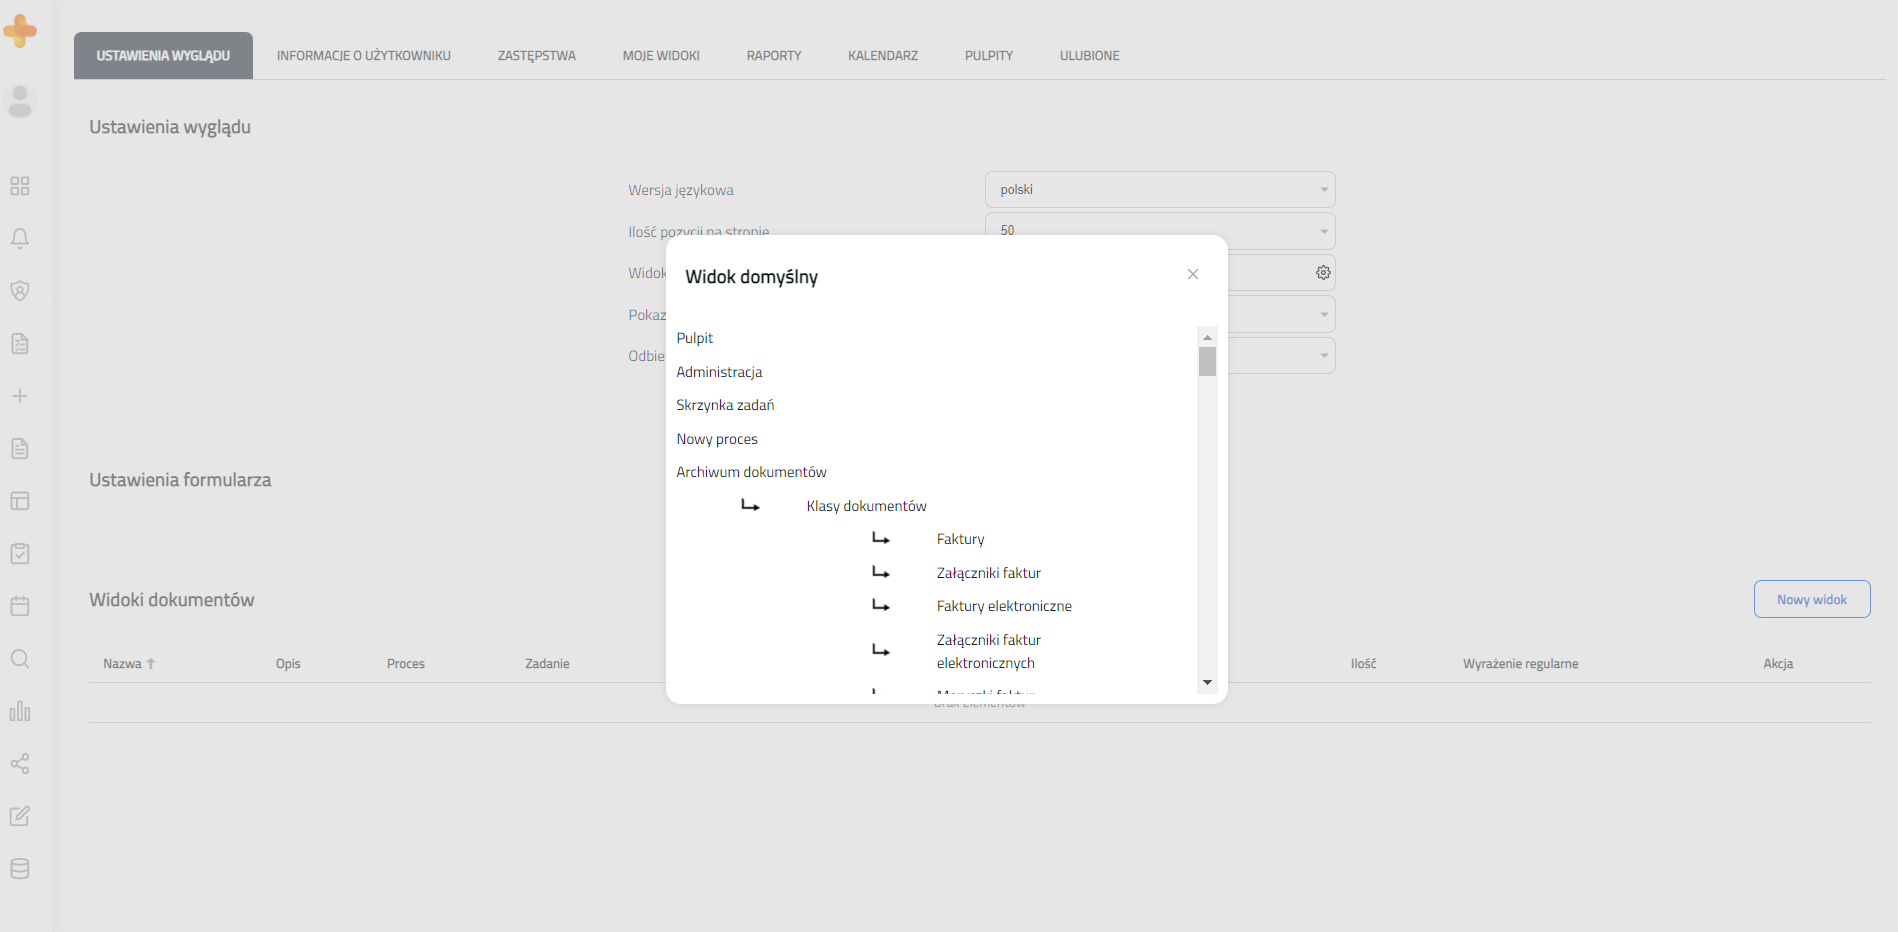Viewport: 1898px width, 932px height.
Task: Click the orange app logo icon
Action: click(20, 31)
